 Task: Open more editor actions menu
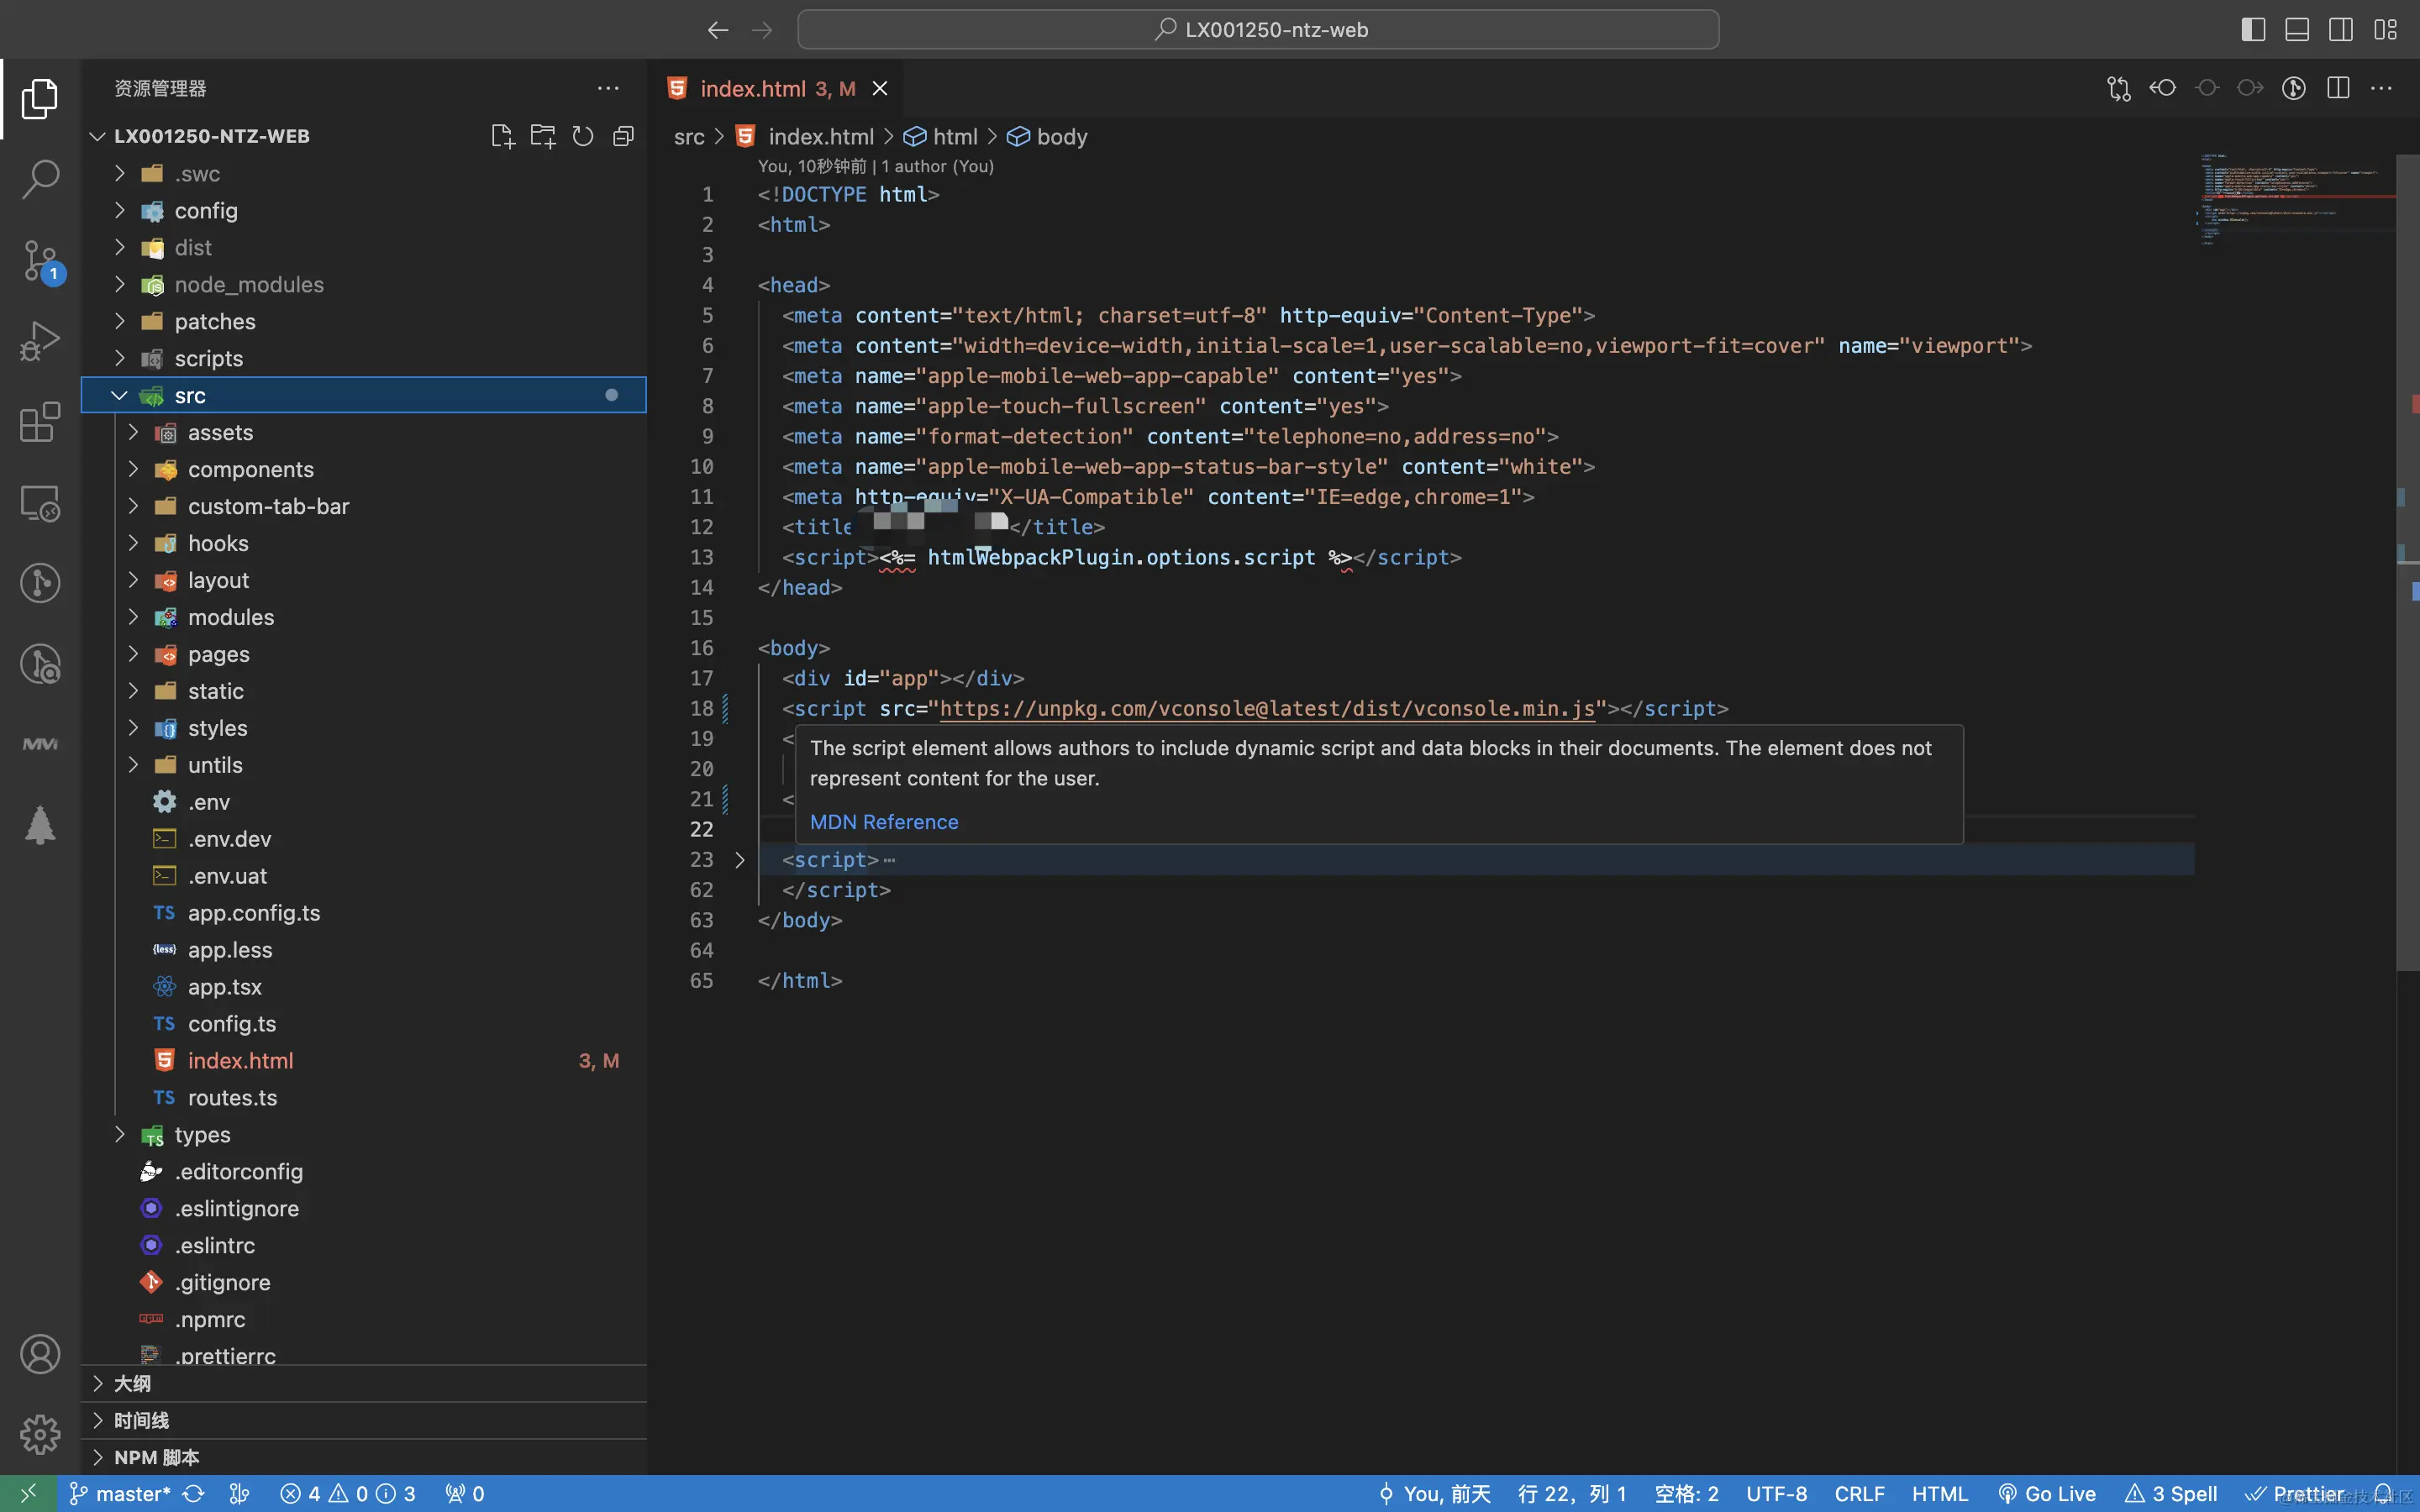[2382, 88]
